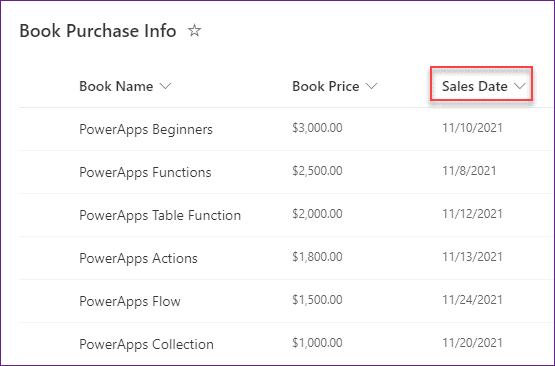Image resolution: width=555 pixels, height=366 pixels.
Task: Open the PowerApps Actions item
Action: pos(138,258)
